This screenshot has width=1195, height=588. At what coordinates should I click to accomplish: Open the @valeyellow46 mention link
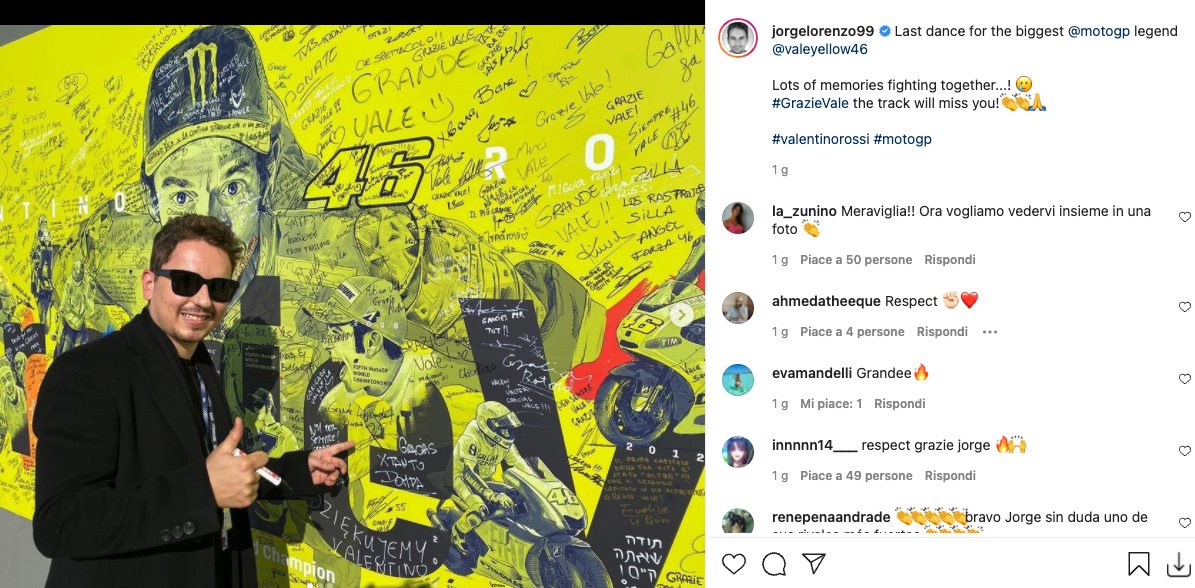tap(820, 50)
